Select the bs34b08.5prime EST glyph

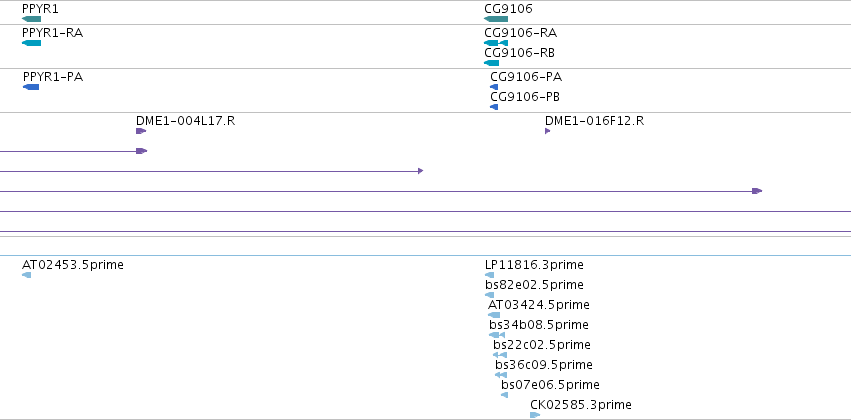pos(497,335)
